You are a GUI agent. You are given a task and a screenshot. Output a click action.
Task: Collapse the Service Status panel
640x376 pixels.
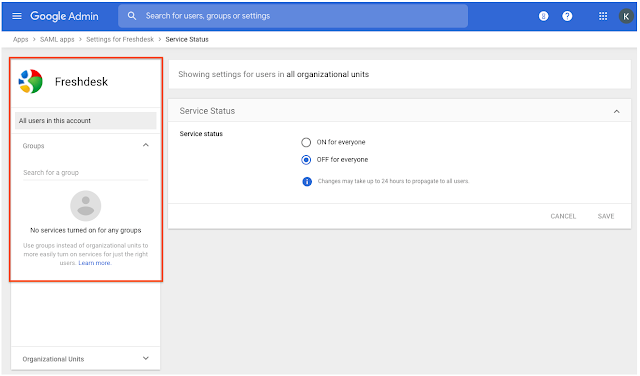point(617,111)
